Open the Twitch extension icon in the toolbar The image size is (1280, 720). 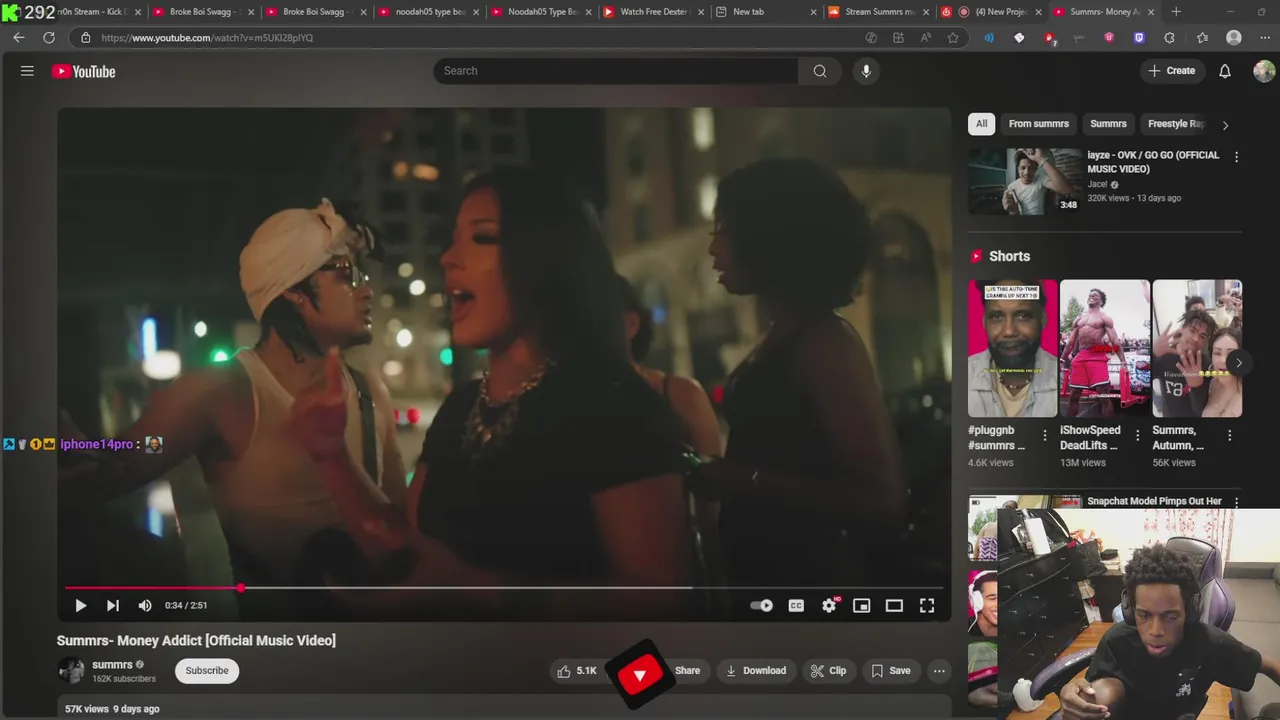click(1139, 38)
